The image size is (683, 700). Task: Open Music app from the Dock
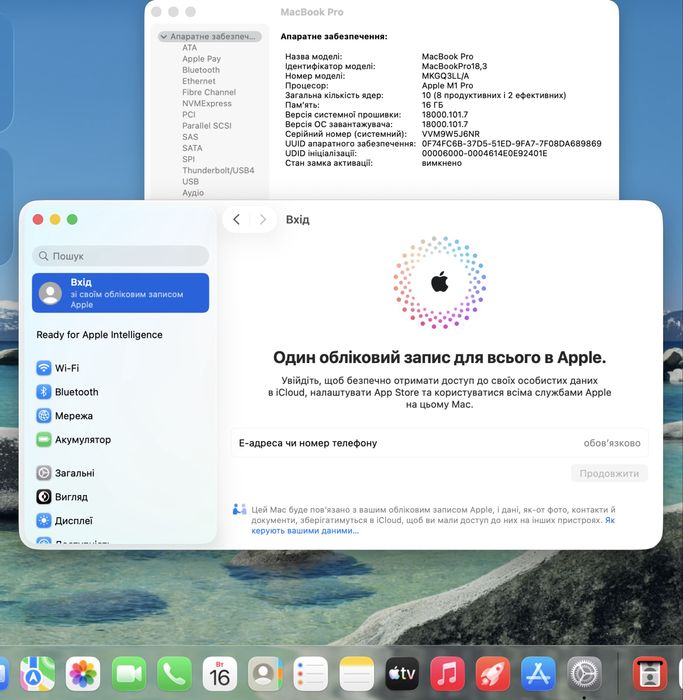click(448, 673)
